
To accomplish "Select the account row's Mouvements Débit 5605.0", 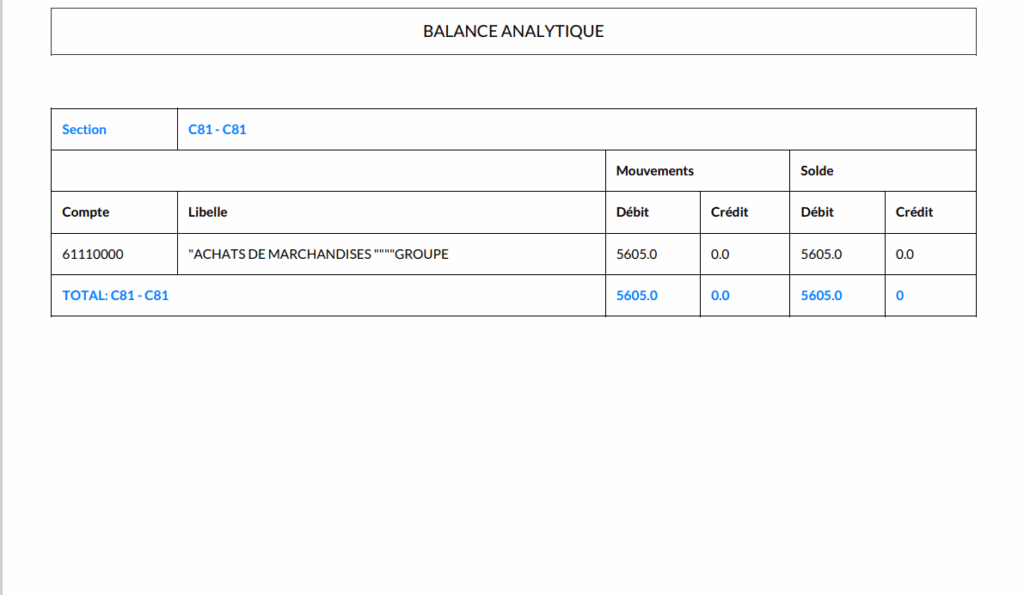I will (x=637, y=254).
